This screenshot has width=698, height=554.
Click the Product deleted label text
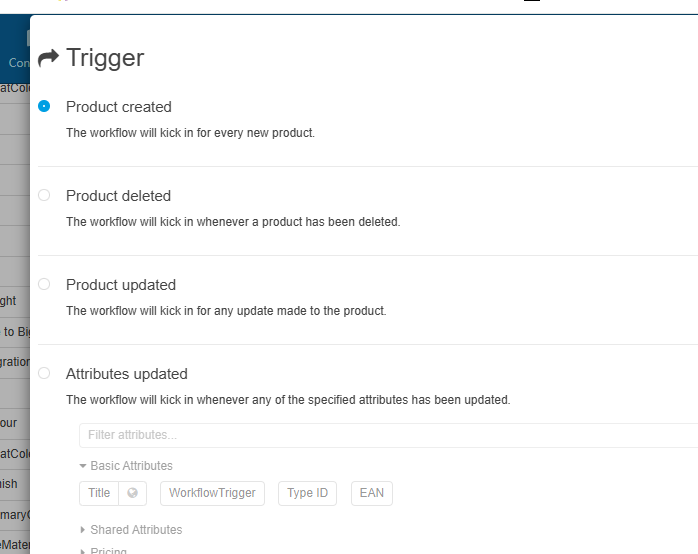point(119,196)
